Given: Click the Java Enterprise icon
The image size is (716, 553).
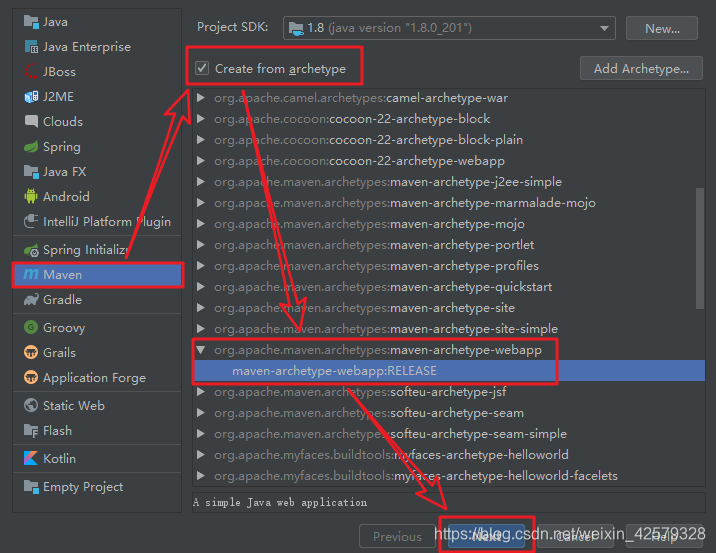Looking at the screenshot, I should coord(31,47).
